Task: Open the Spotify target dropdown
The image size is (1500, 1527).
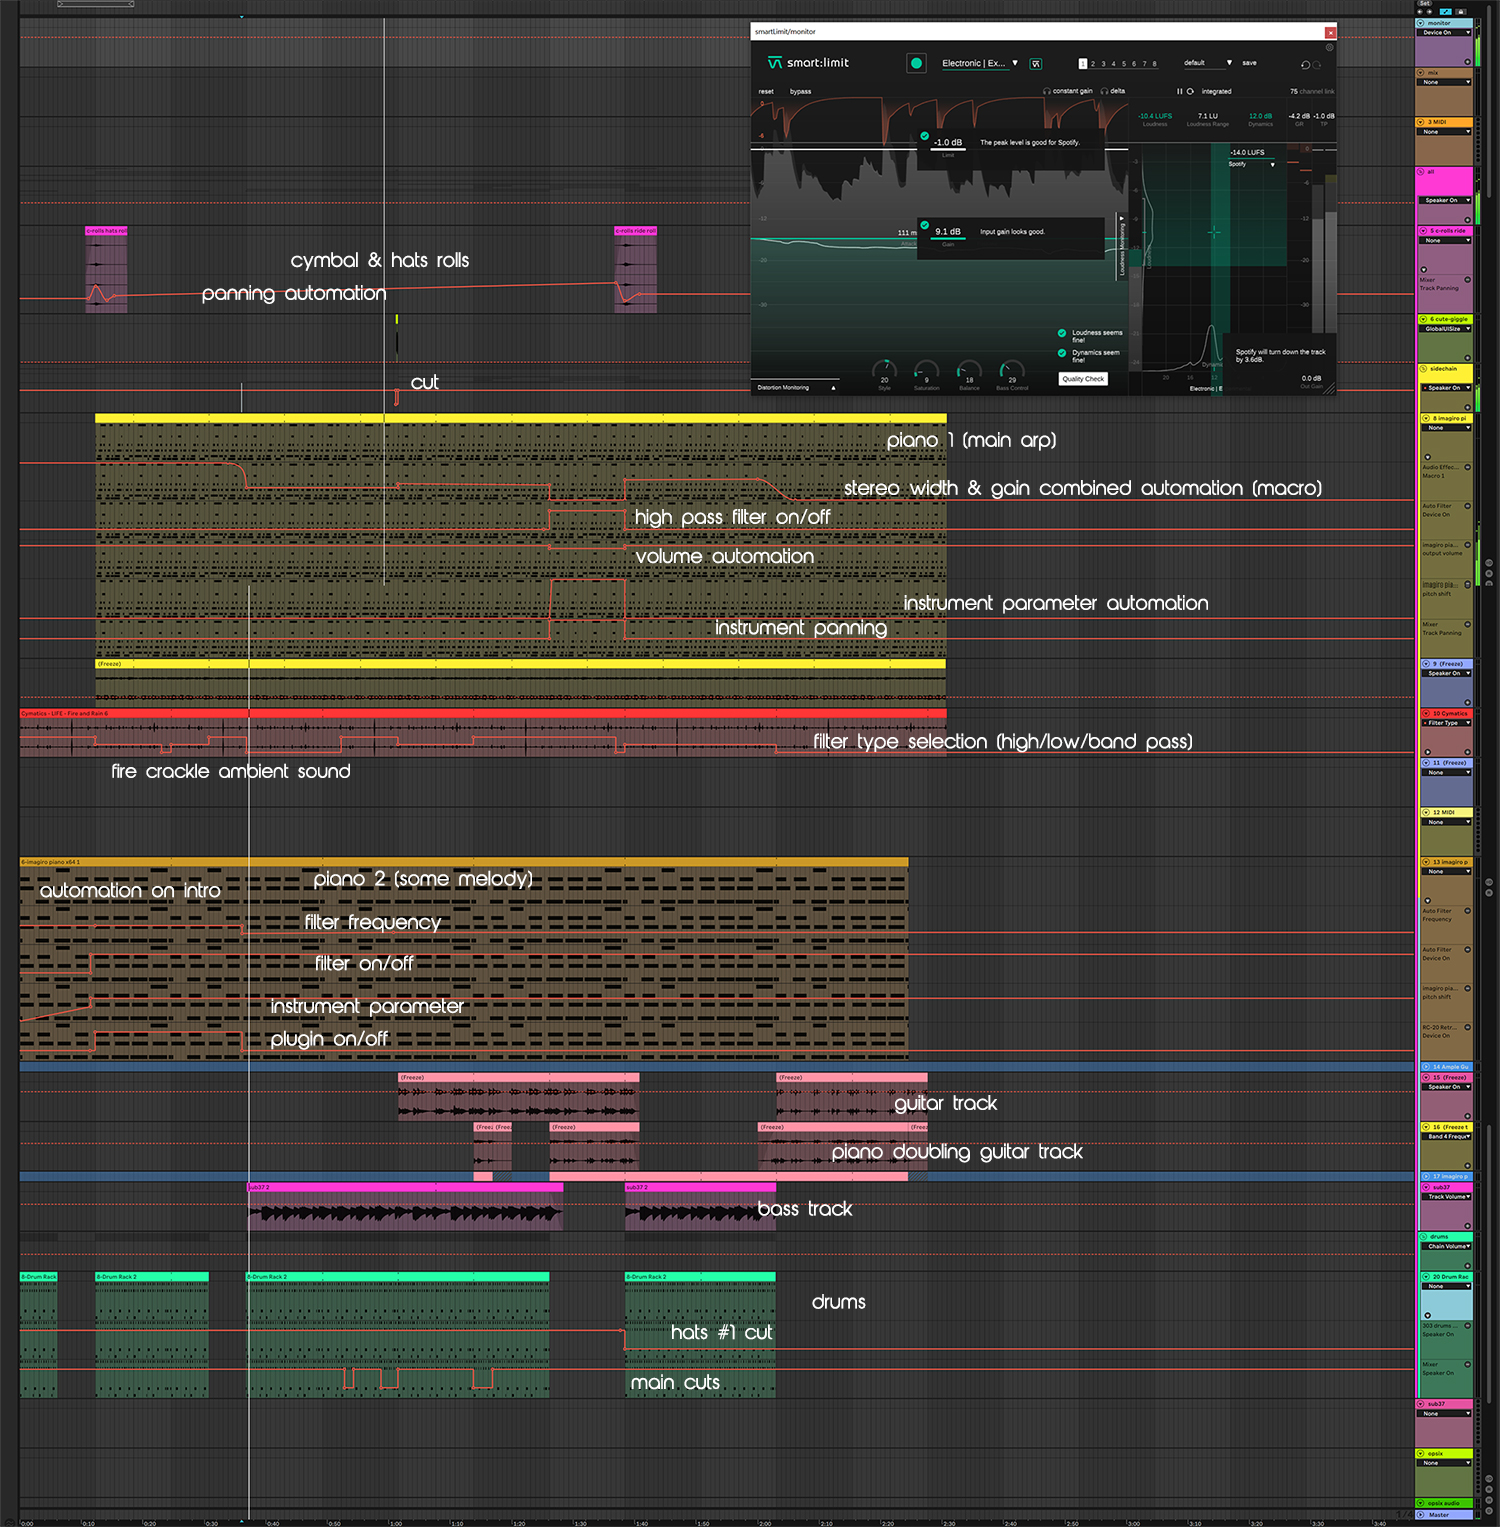Action: tap(1253, 164)
